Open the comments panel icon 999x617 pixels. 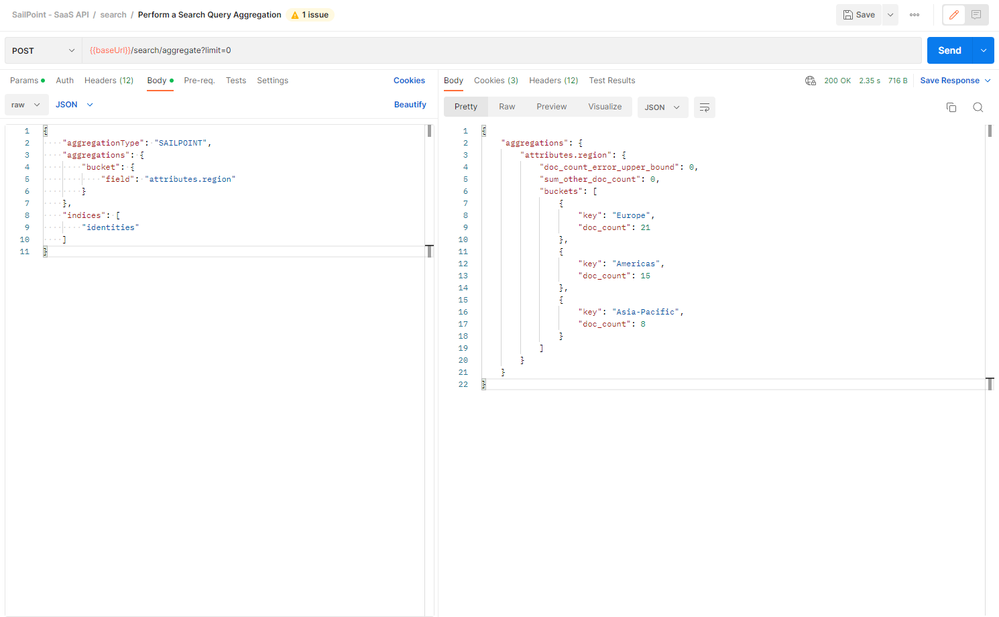[976, 15]
